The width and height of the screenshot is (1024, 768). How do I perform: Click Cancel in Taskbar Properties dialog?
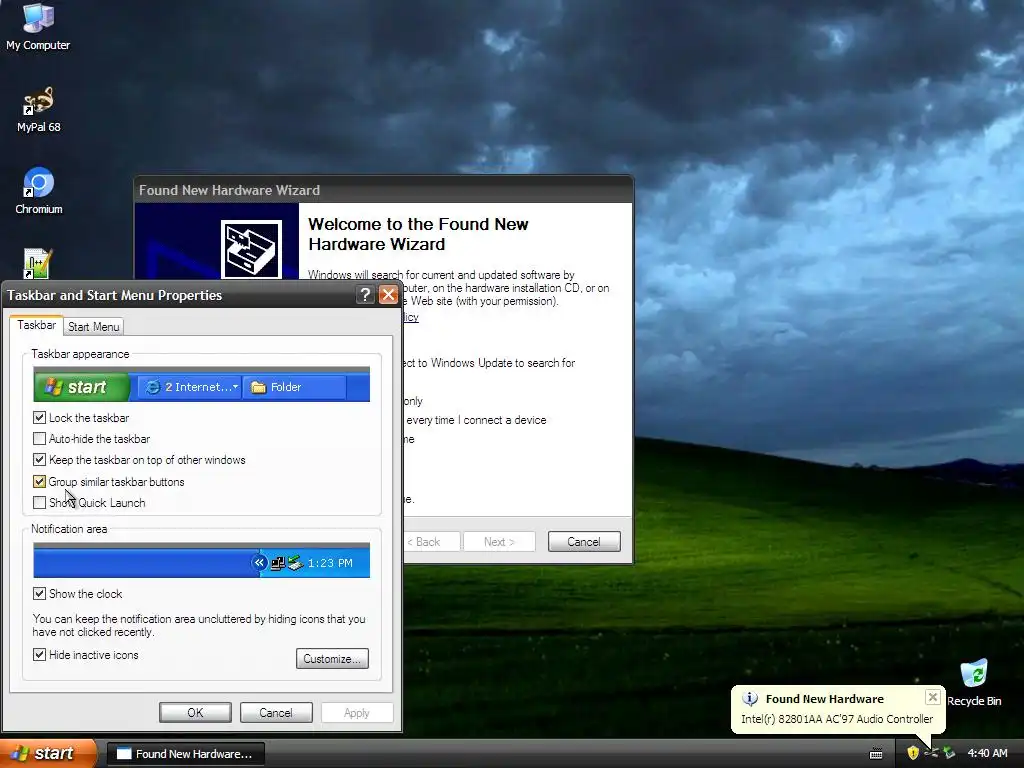(276, 712)
